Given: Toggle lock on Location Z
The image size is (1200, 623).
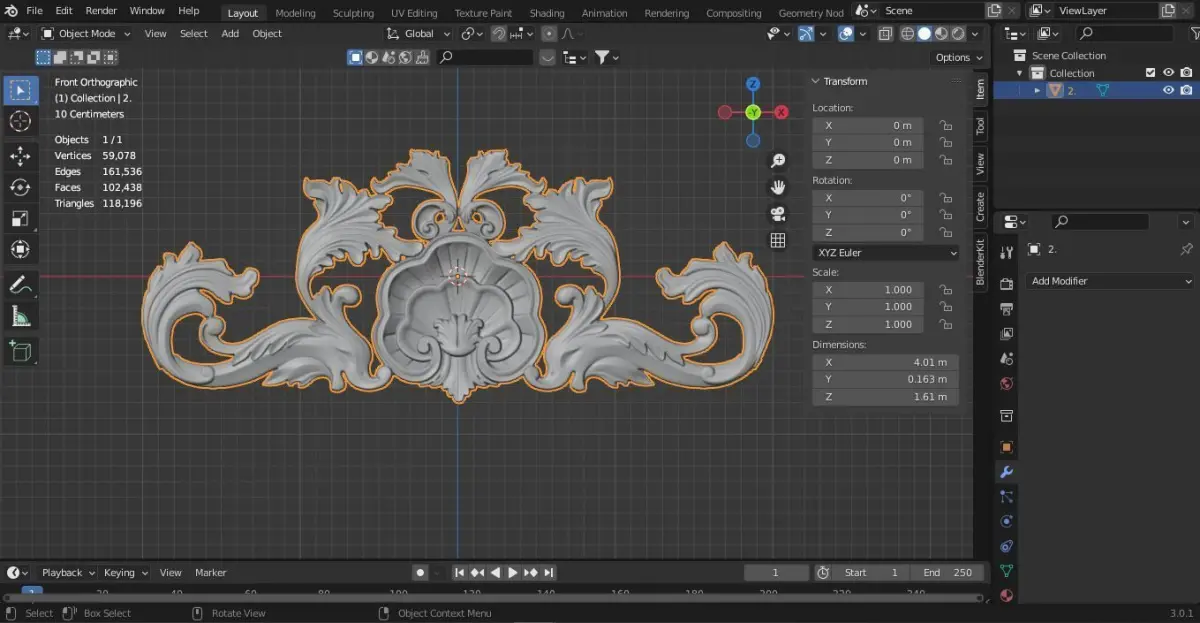Looking at the screenshot, I should 944,160.
